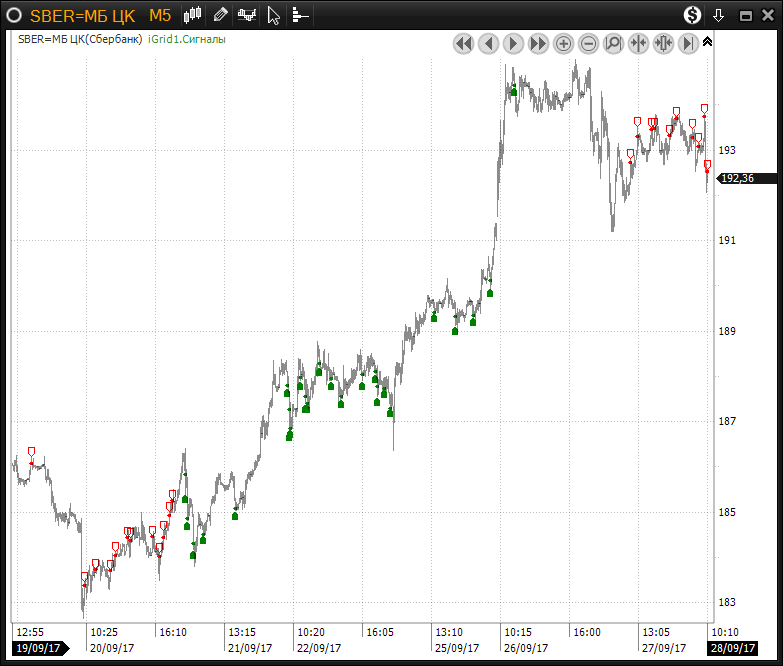Open the SBER=МБ ЦК instrument selector
The image size is (783, 666).
(82, 15)
